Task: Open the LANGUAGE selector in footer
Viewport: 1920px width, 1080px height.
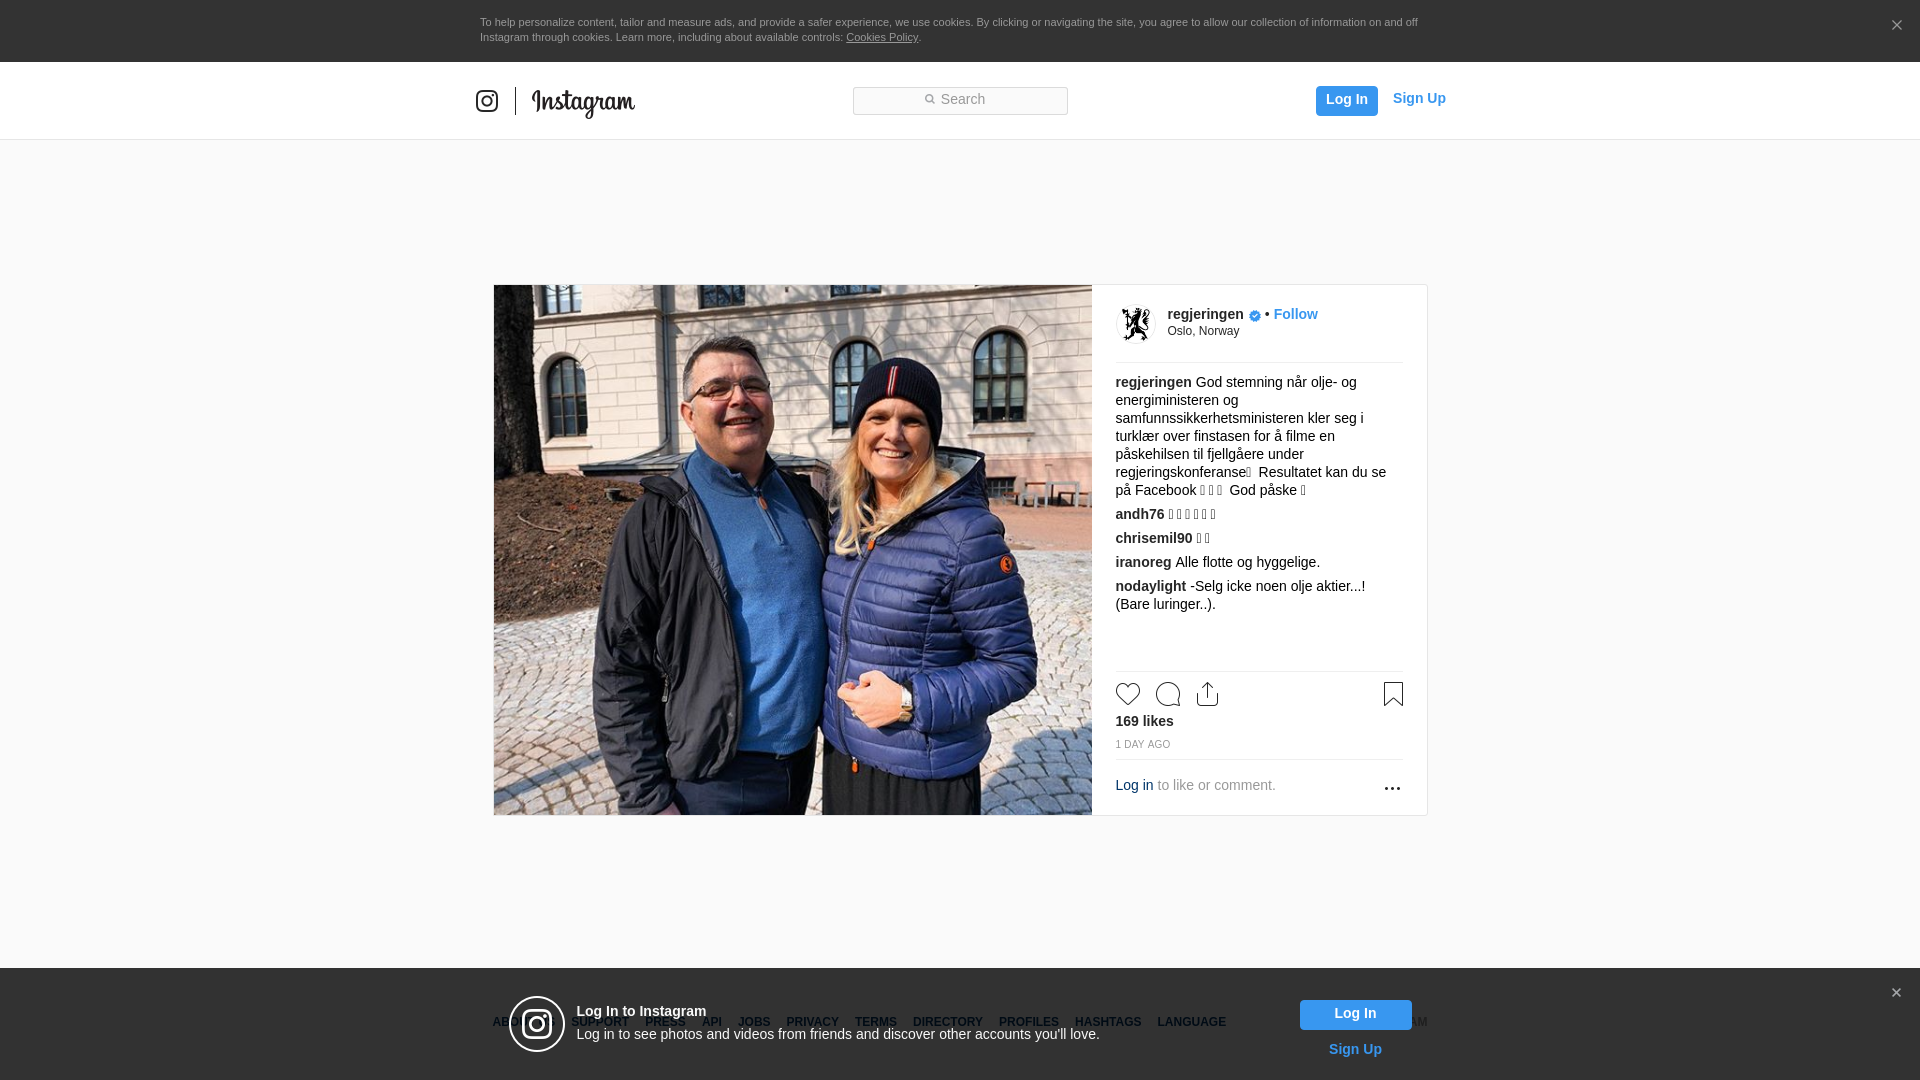Action: pos(1192,1022)
